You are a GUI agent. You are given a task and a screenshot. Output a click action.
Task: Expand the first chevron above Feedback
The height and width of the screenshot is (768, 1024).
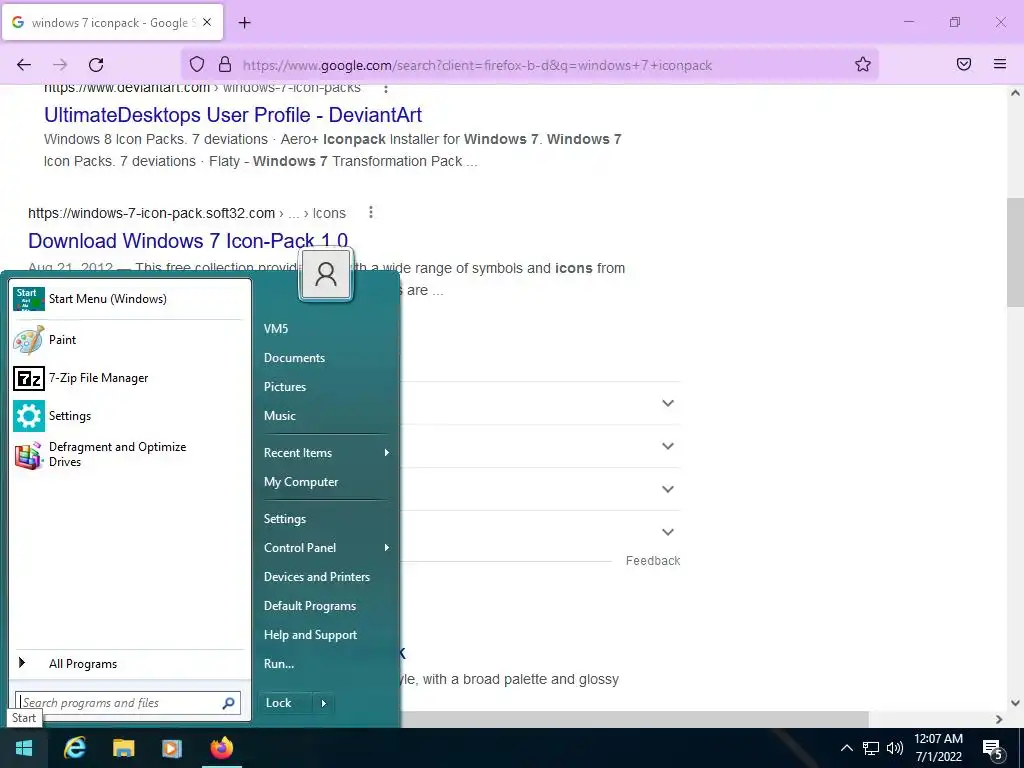point(667,403)
